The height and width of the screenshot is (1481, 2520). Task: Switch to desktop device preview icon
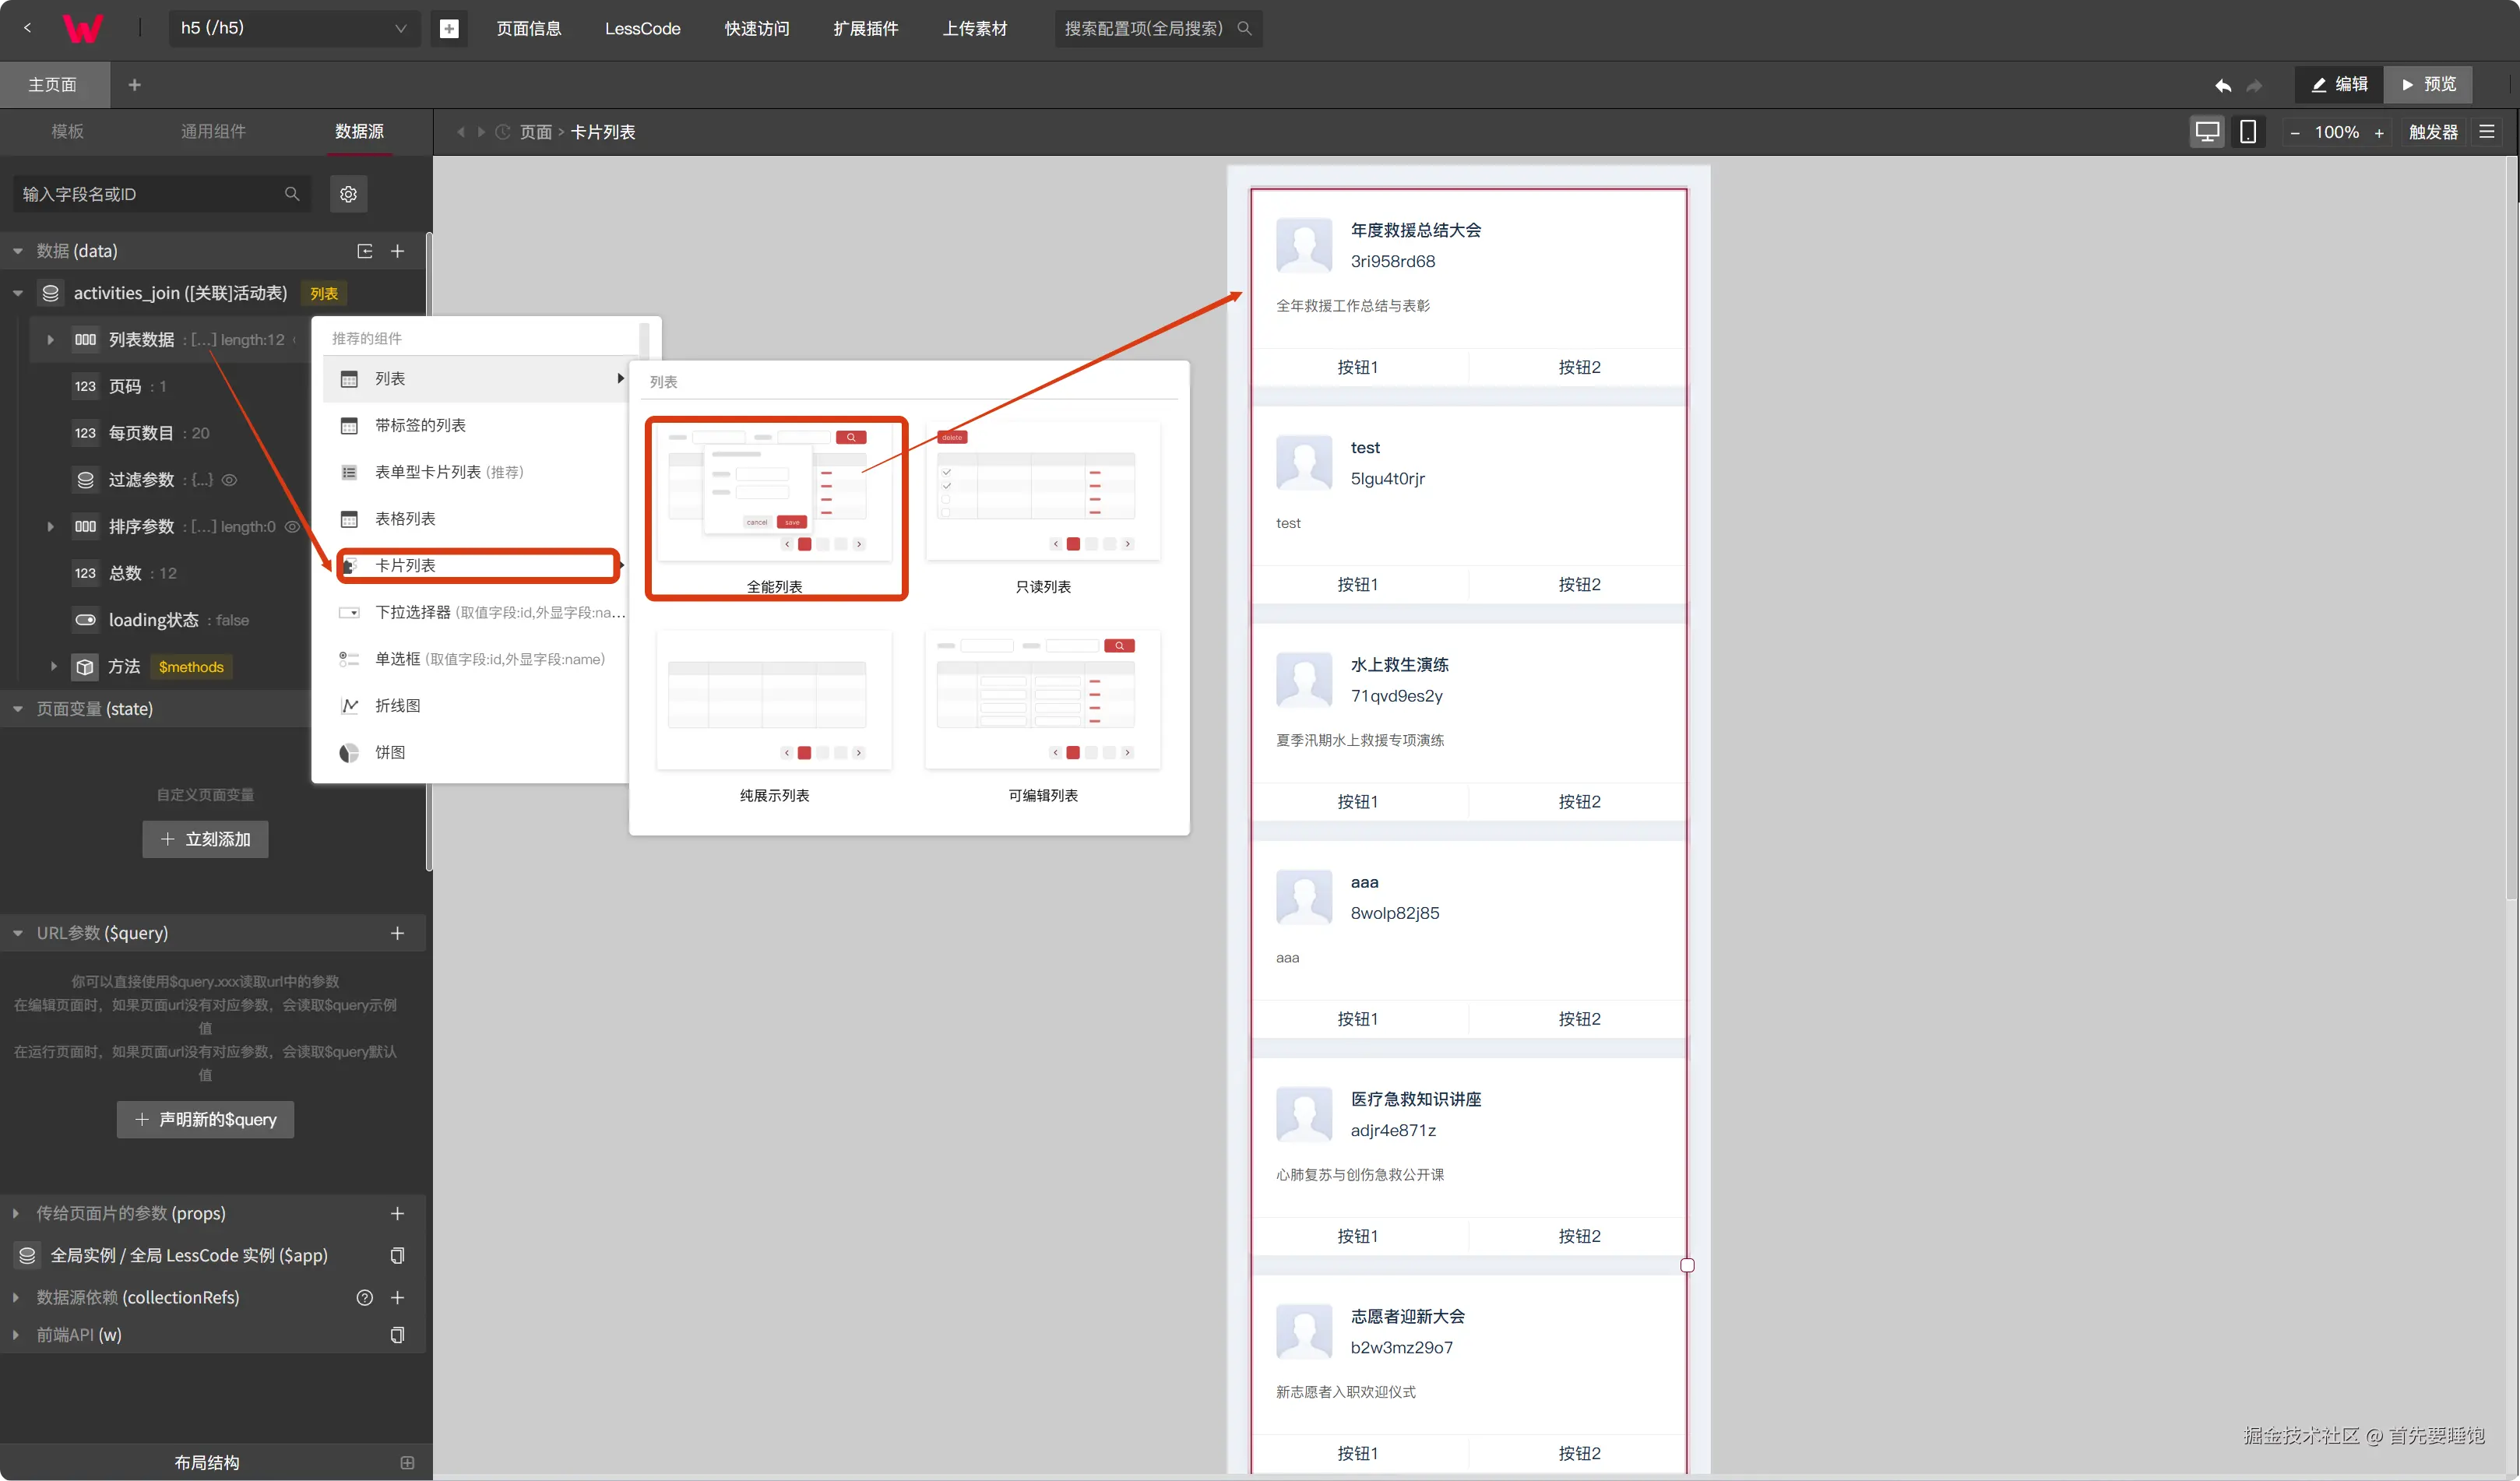click(x=2207, y=132)
